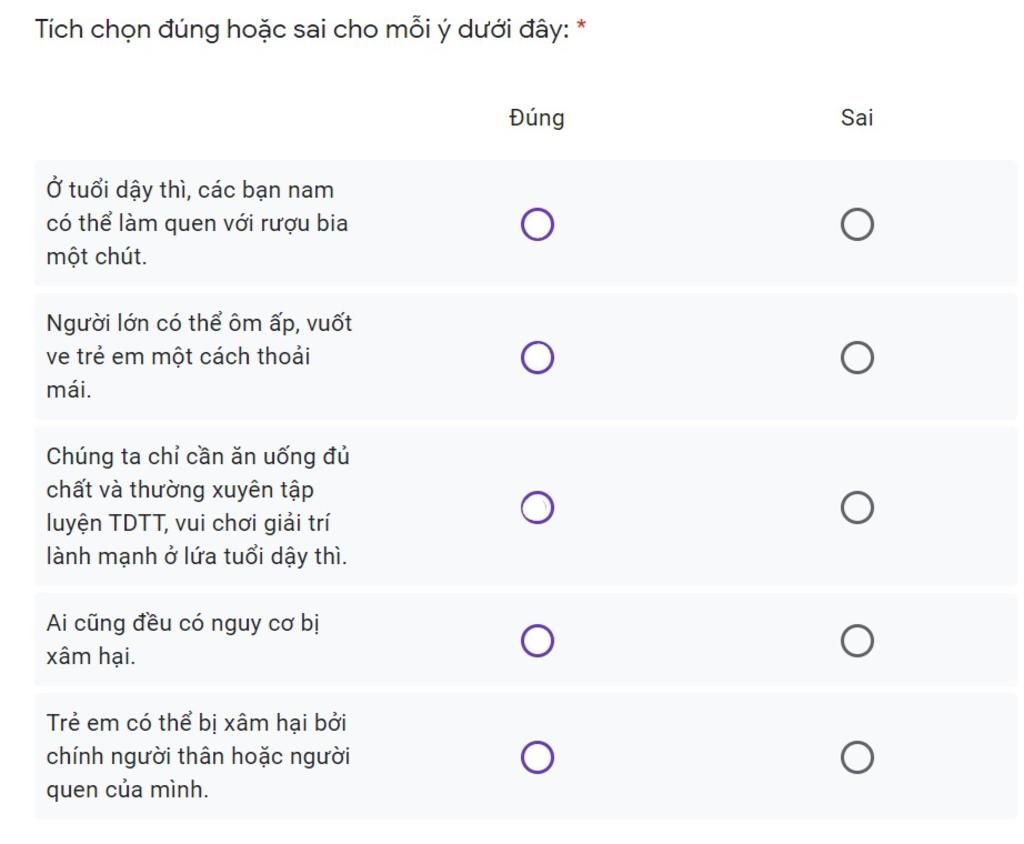1024x844 pixels.
Task: Select Đúng for 'các bạn nam rượu bia' statement
Action: coord(537,224)
